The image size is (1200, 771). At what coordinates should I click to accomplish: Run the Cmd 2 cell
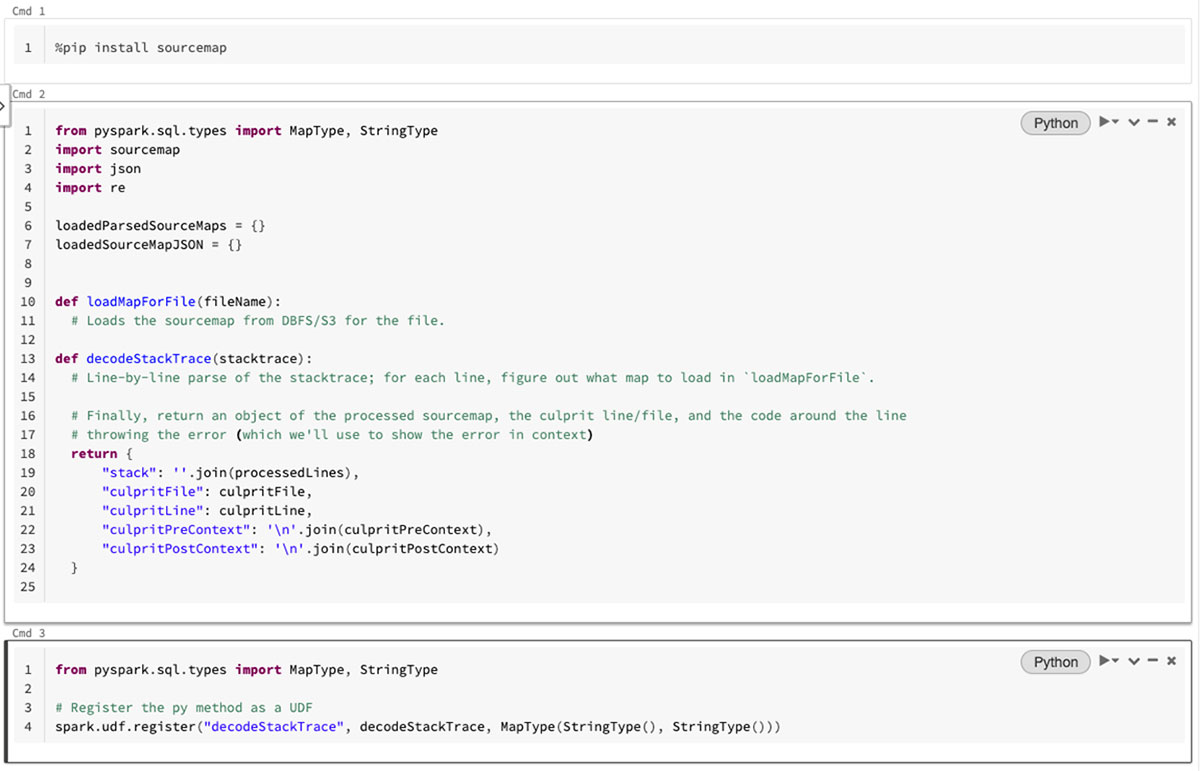(1106, 122)
